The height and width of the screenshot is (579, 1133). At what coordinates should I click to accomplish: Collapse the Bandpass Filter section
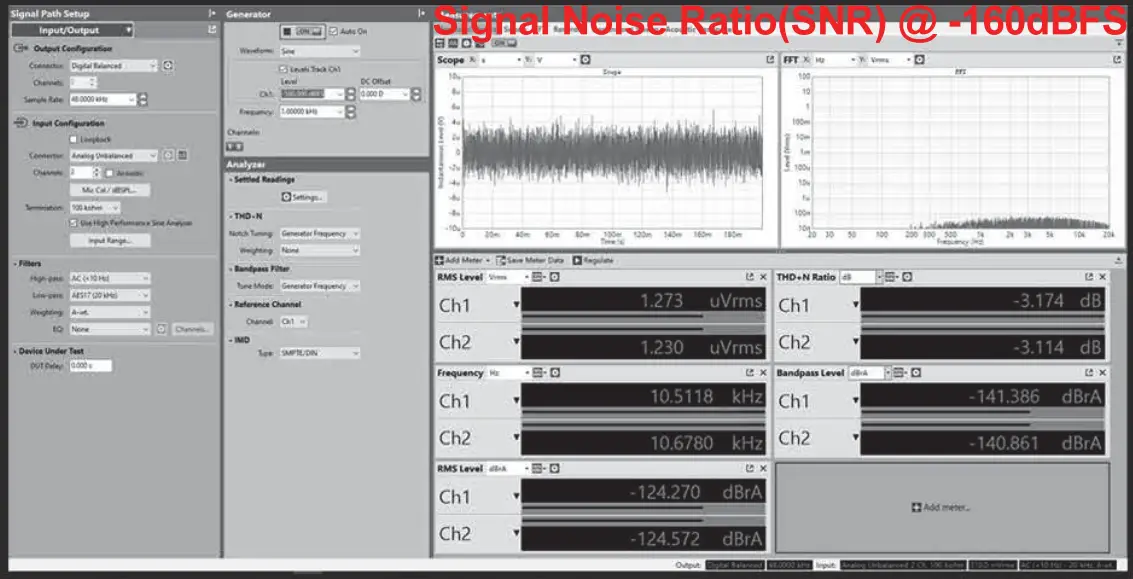point(231,268)
